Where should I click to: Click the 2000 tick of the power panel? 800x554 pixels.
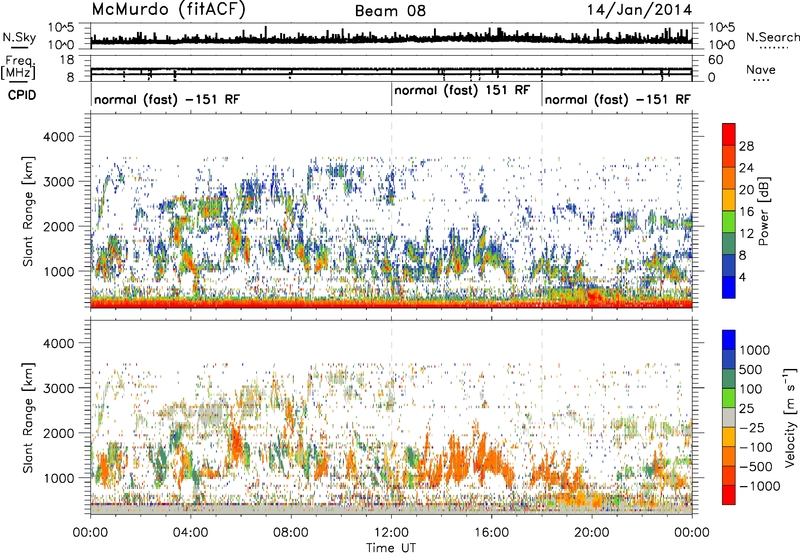pyautogui.click(x=61, y=226)
